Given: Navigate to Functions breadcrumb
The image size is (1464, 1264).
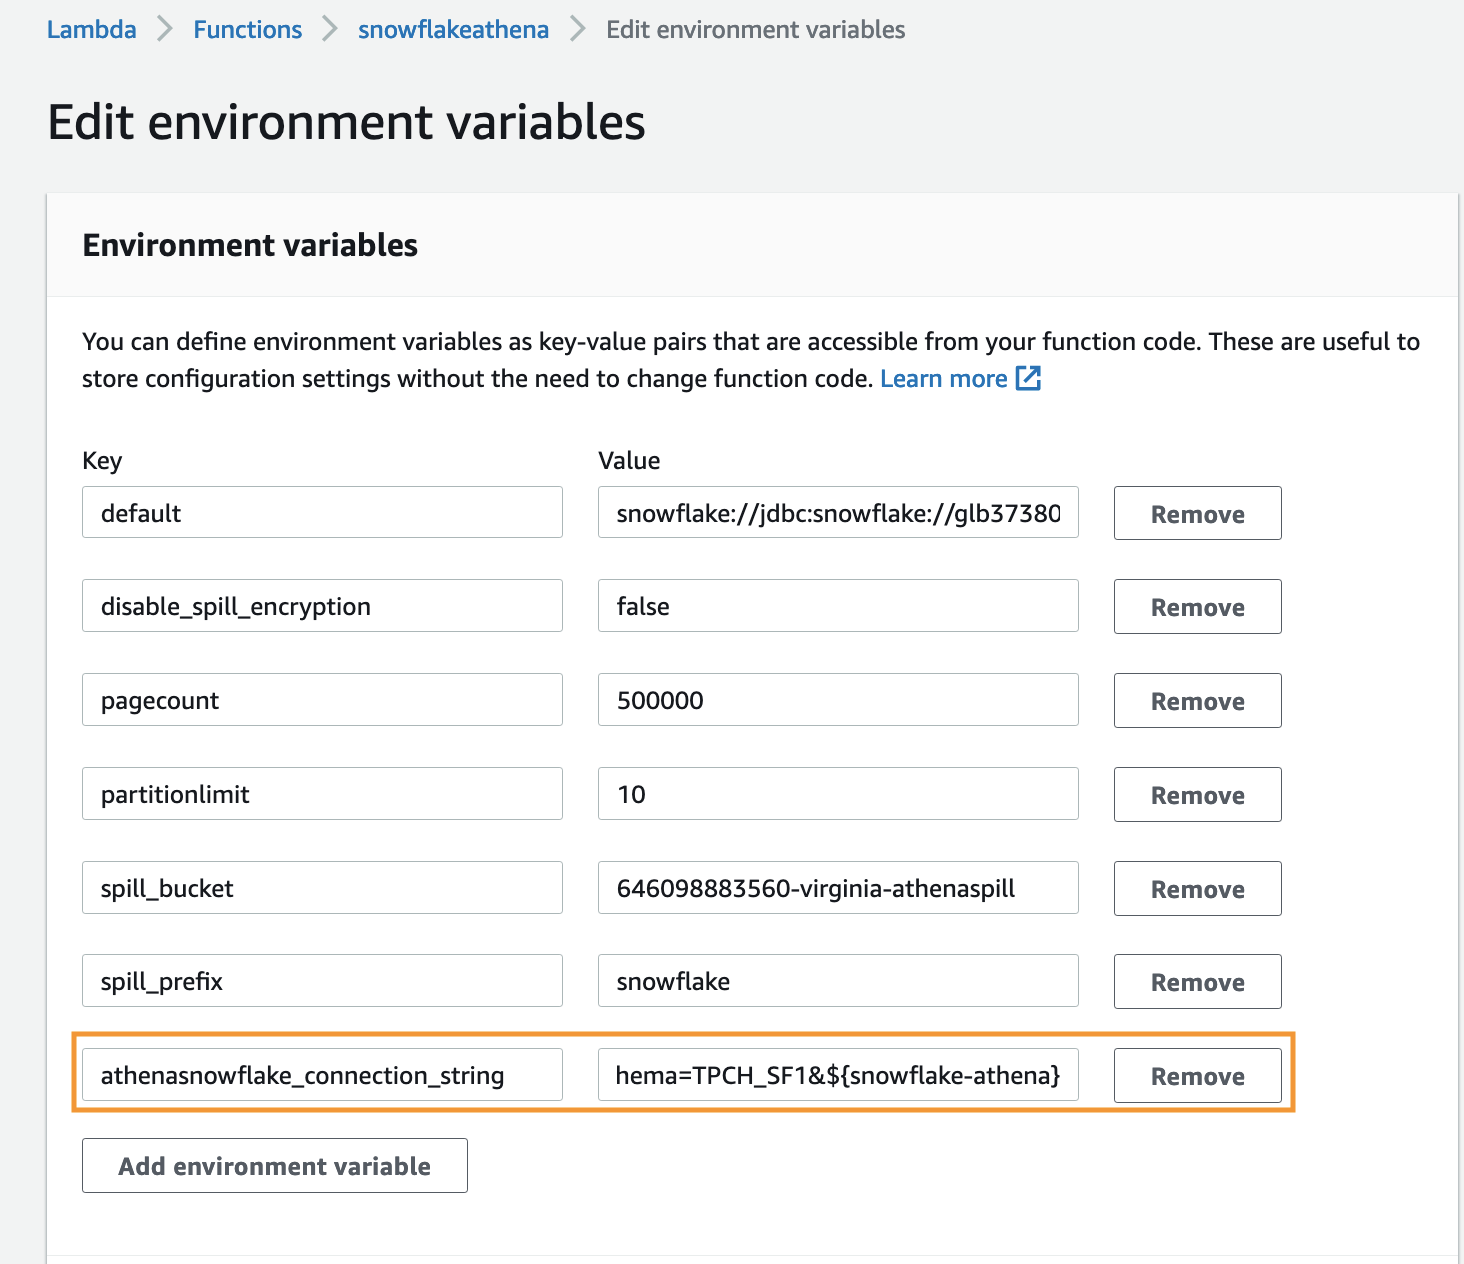Looking at the screenshot, I should (247, 30).
